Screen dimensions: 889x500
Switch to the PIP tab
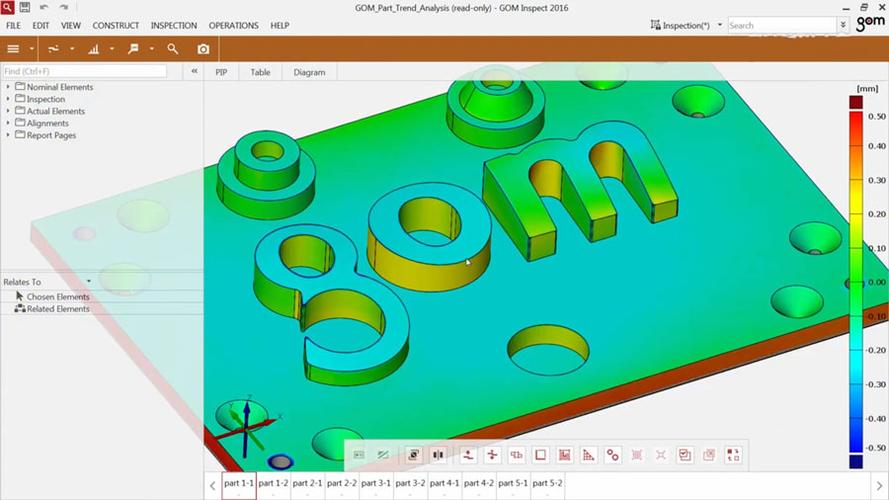coord(221,73)
